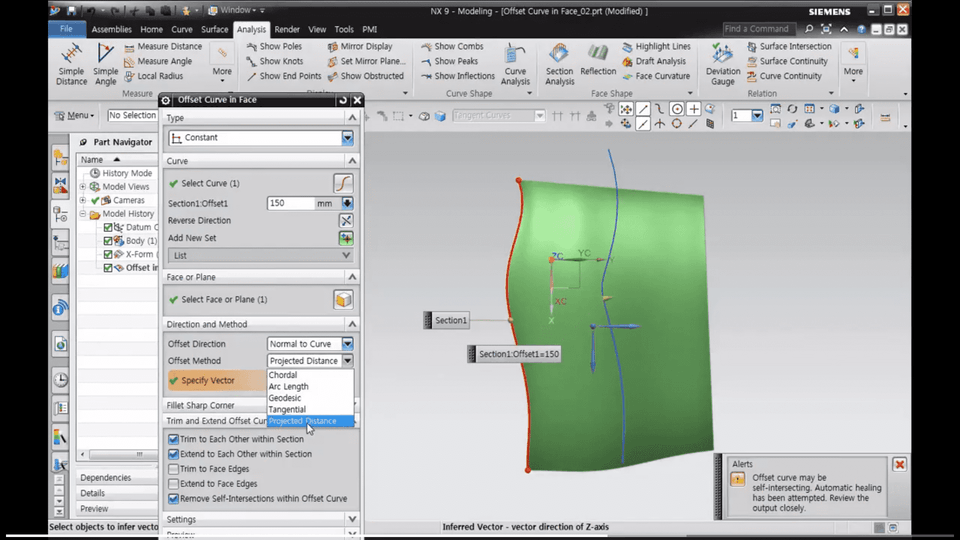
Task: Enable Show Combs for curve
Action: pyautogui.click(x=452, y=47)
